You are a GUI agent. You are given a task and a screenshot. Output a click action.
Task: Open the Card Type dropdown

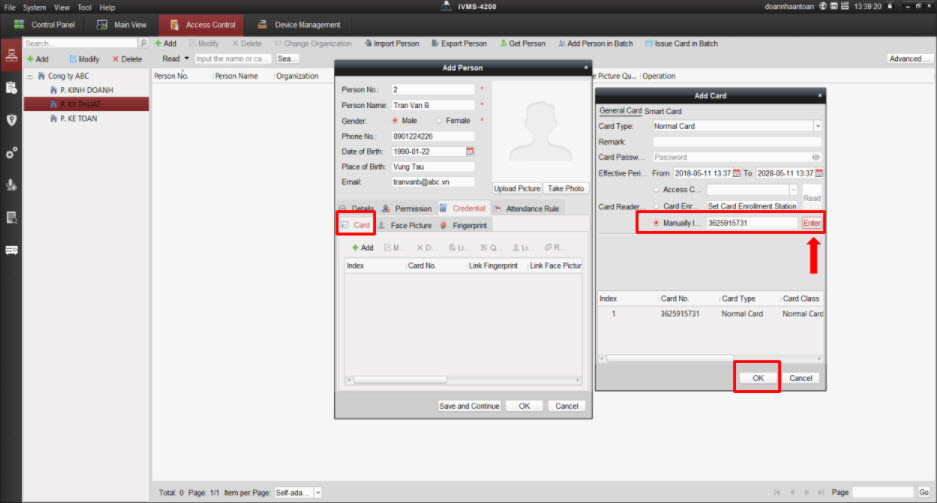(817, 126)
